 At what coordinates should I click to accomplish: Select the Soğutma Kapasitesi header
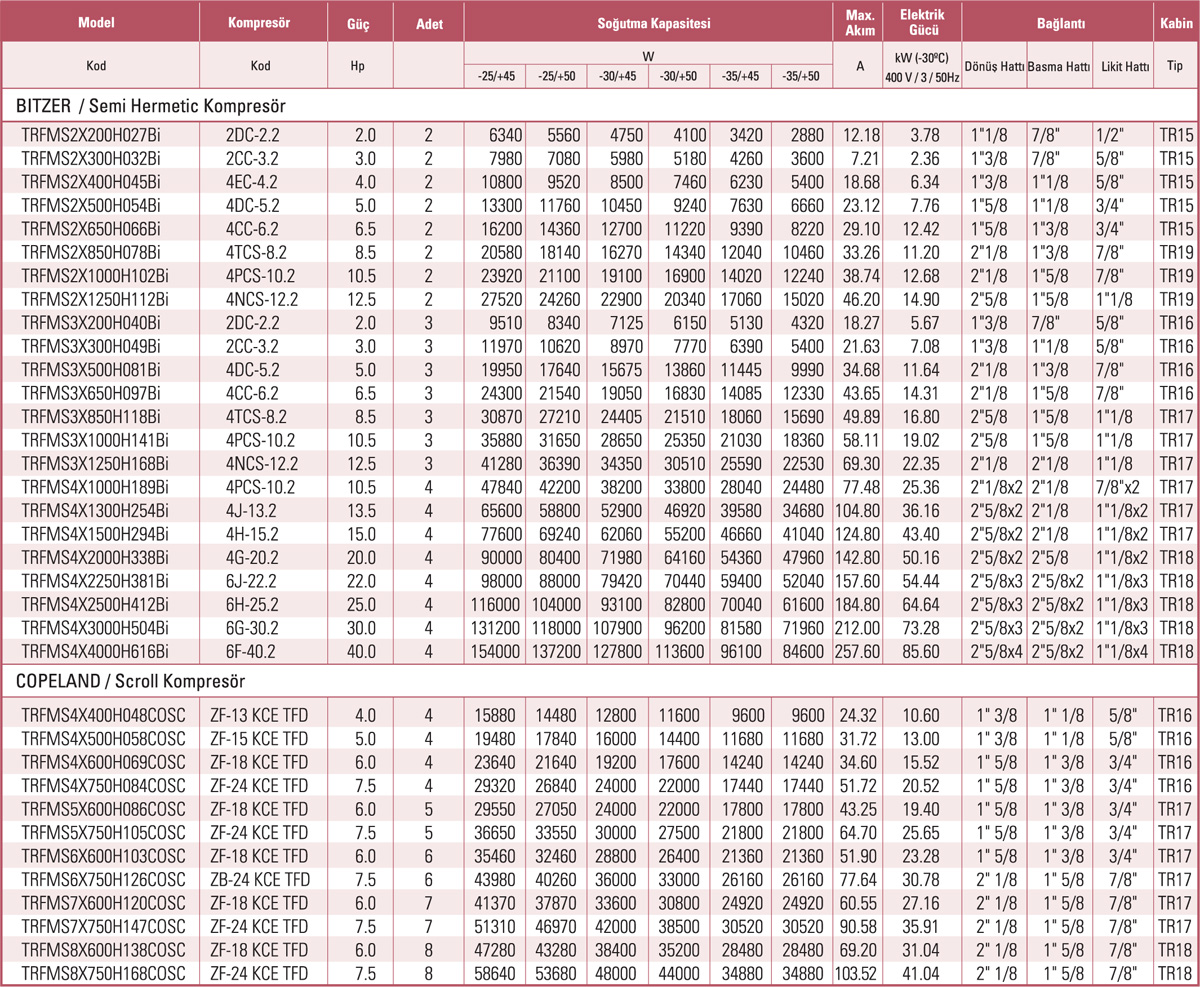point(648,21)
